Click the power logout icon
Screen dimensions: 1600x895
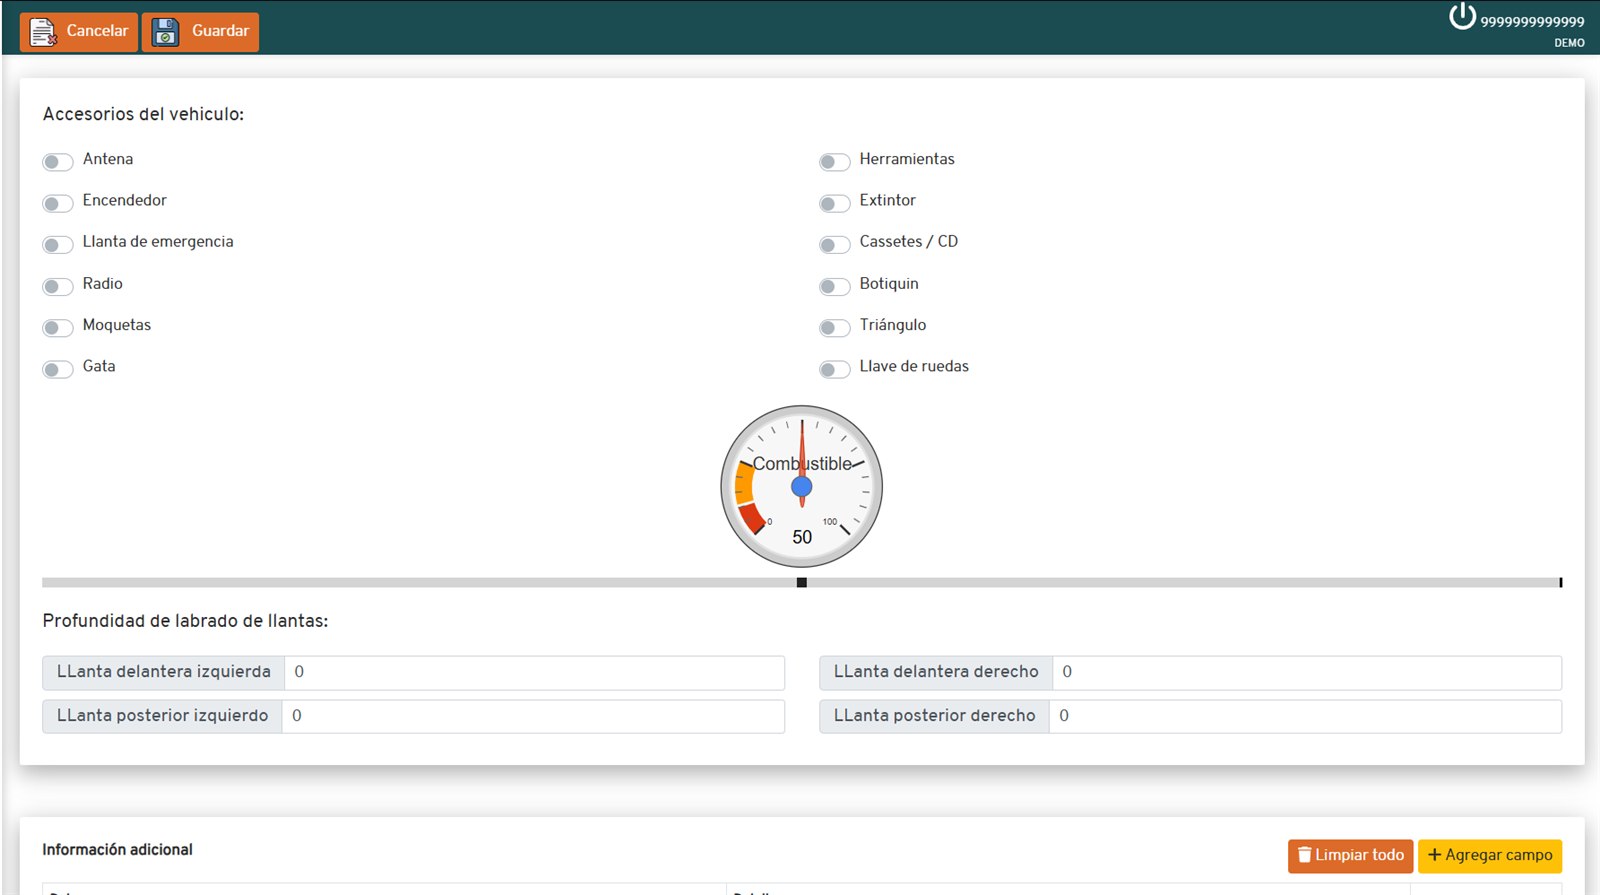coord(1462,16)
